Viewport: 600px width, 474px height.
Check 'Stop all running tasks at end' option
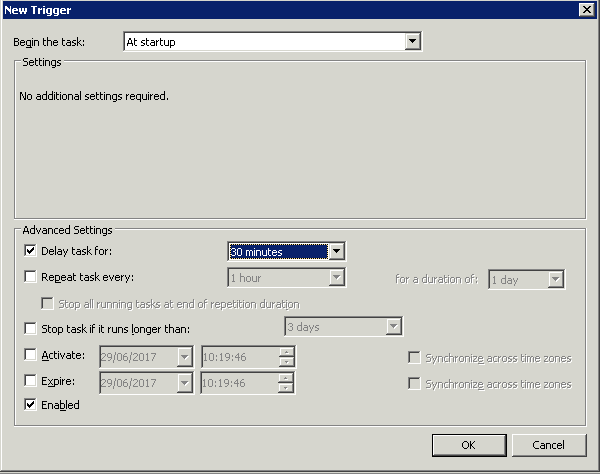click(x=47, y=304)
